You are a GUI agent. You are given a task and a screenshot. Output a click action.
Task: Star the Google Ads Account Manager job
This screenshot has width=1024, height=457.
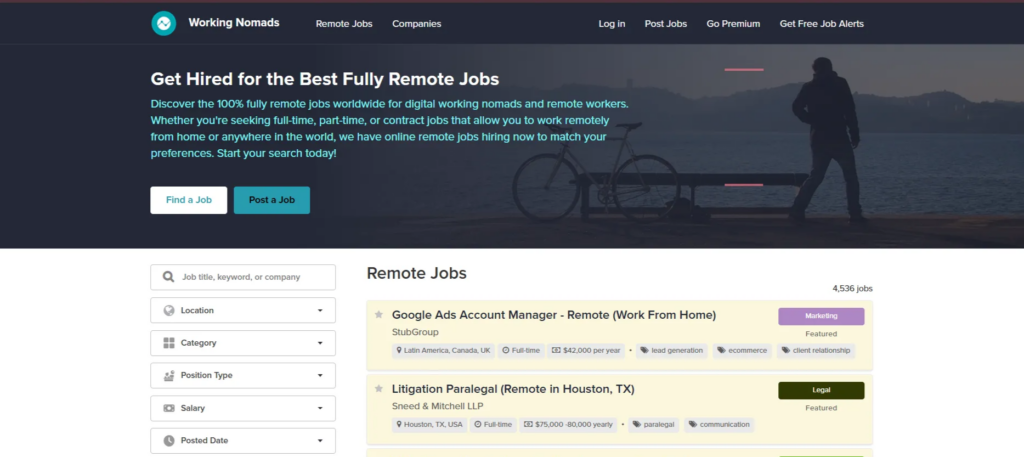[379, 315]
